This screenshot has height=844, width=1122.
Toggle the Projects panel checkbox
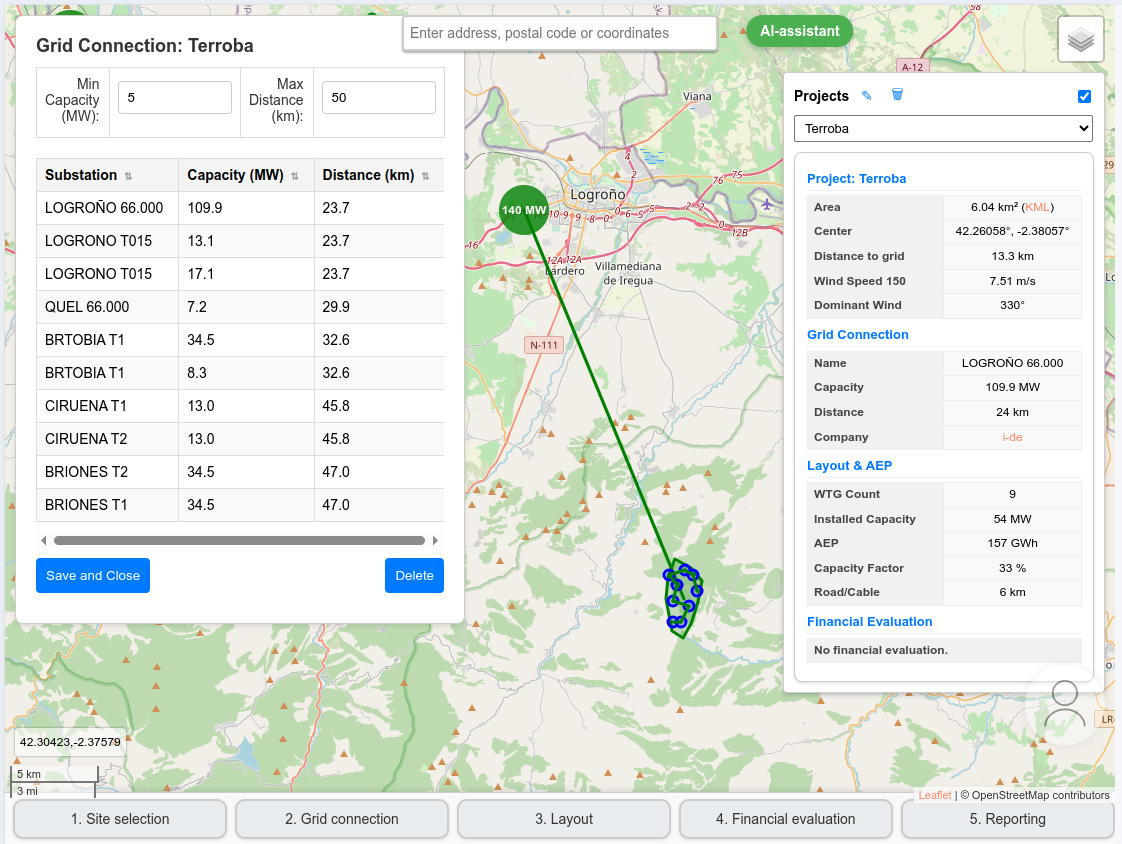[1084, 97]
